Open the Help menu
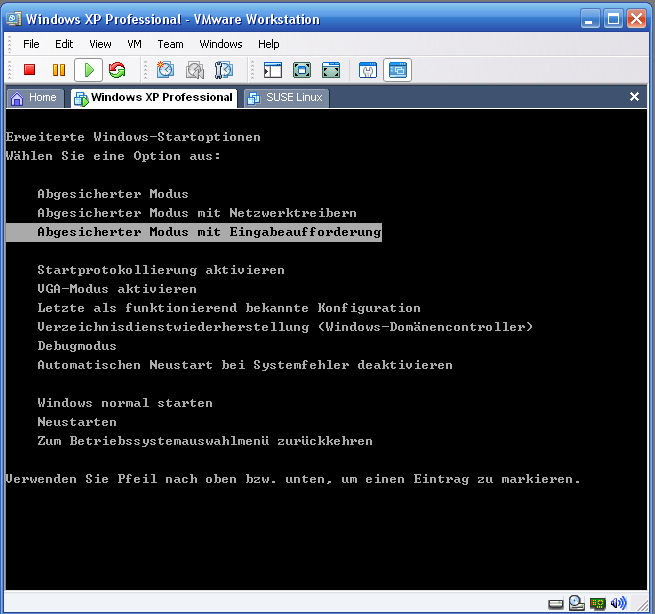Screen dimensions: 655x614 [269, 44]
